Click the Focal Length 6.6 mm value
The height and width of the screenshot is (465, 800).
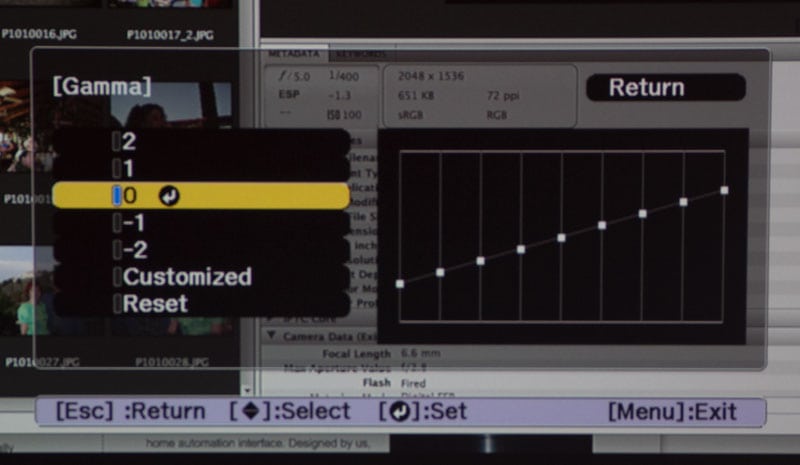click(x=420, y=353)
